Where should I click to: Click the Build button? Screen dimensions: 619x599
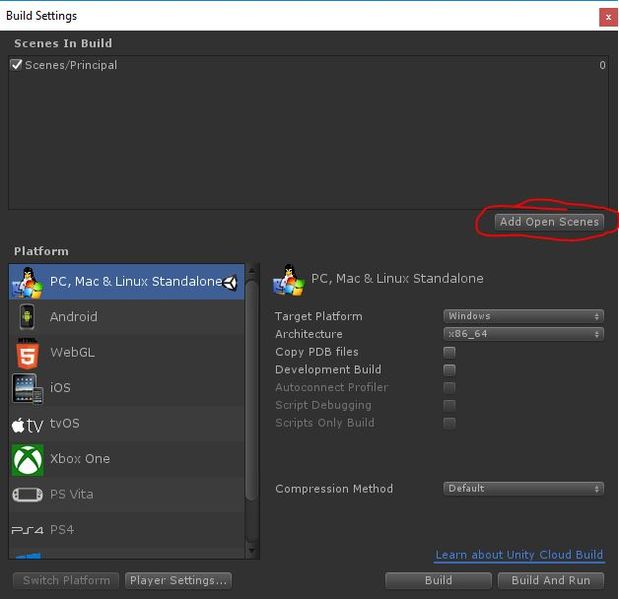pyautogui.click(x=439, y=580)
